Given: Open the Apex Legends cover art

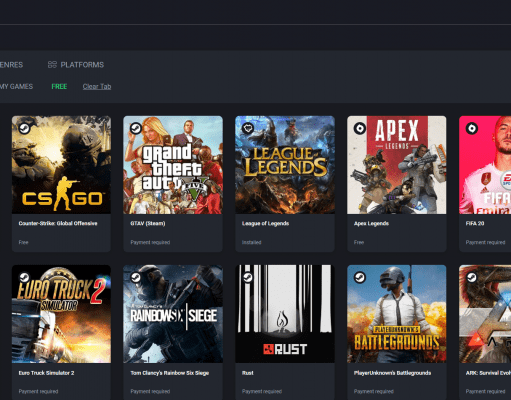Looking at the screenshot, I should tap(397, 165).
